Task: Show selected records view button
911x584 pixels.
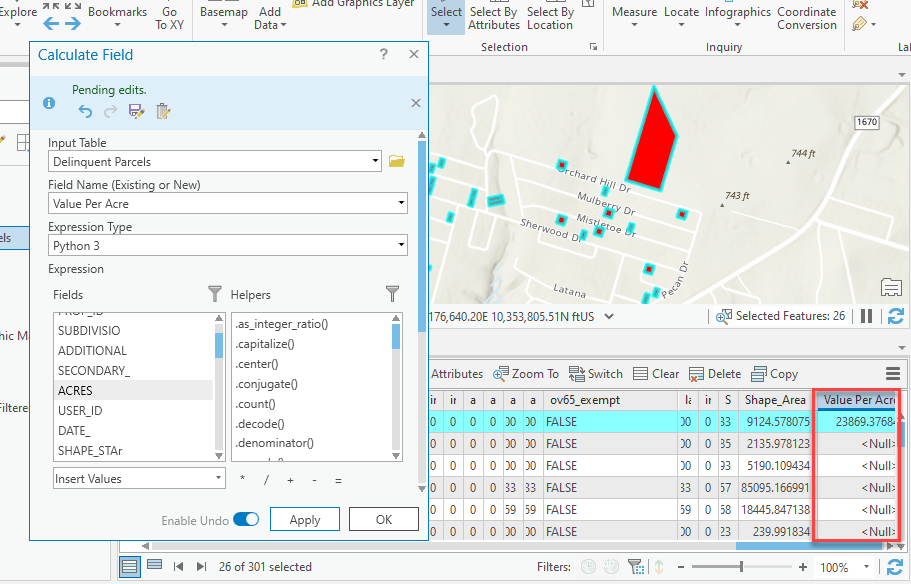Action: tap(155, 565)
